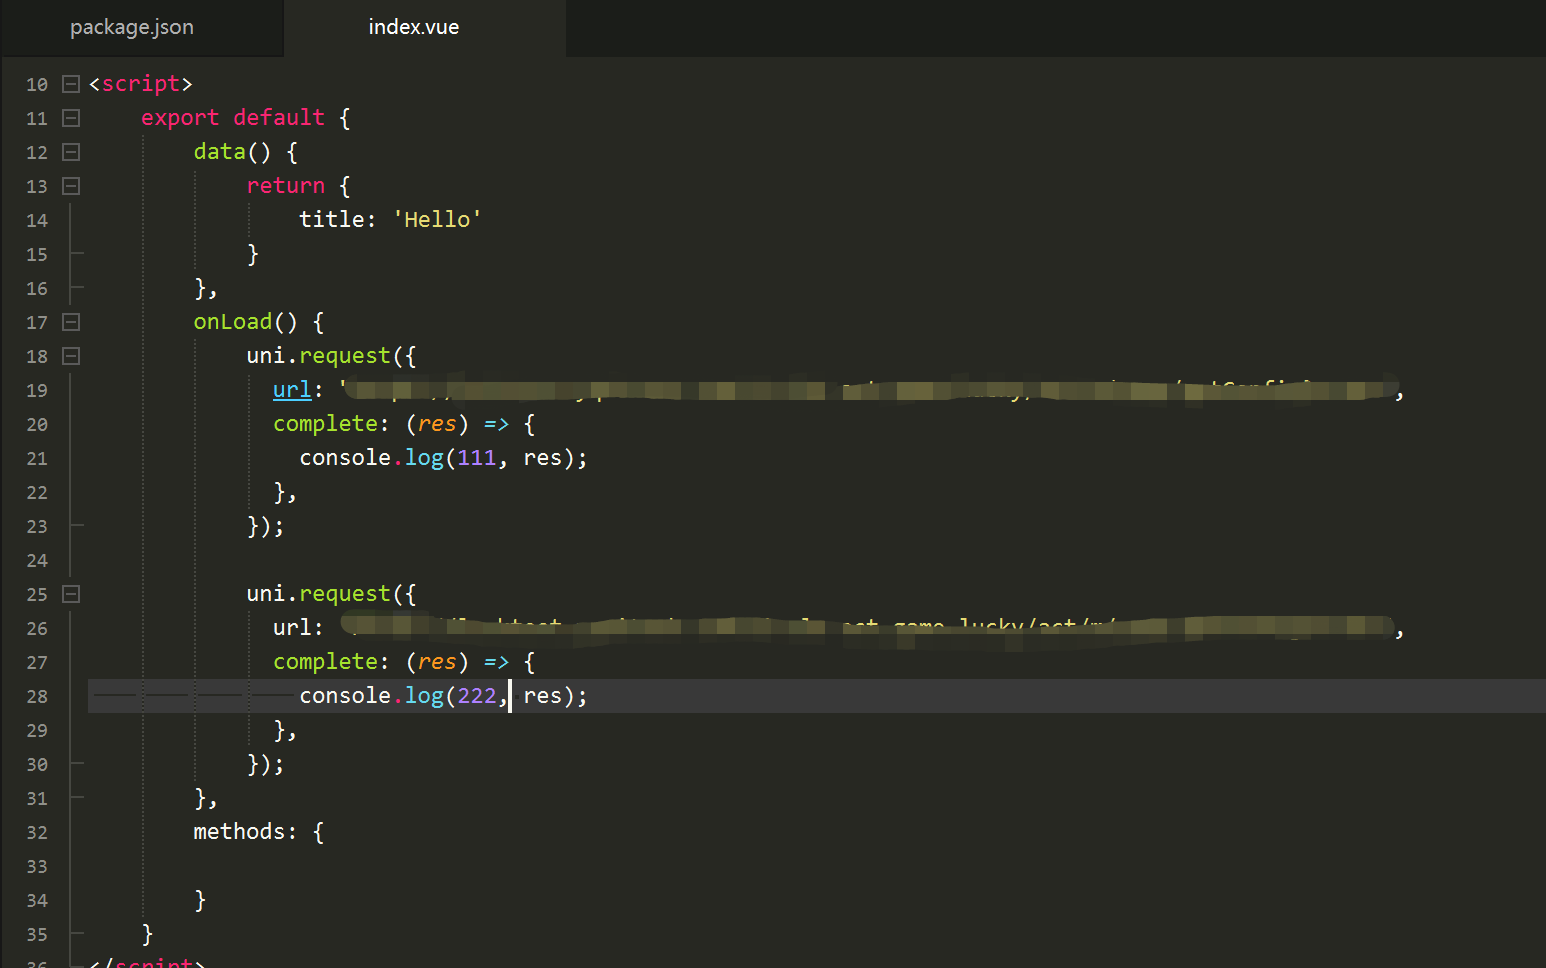Click complete on line 20
This screenshot has width=1546, height=968.
coord(325,424)
